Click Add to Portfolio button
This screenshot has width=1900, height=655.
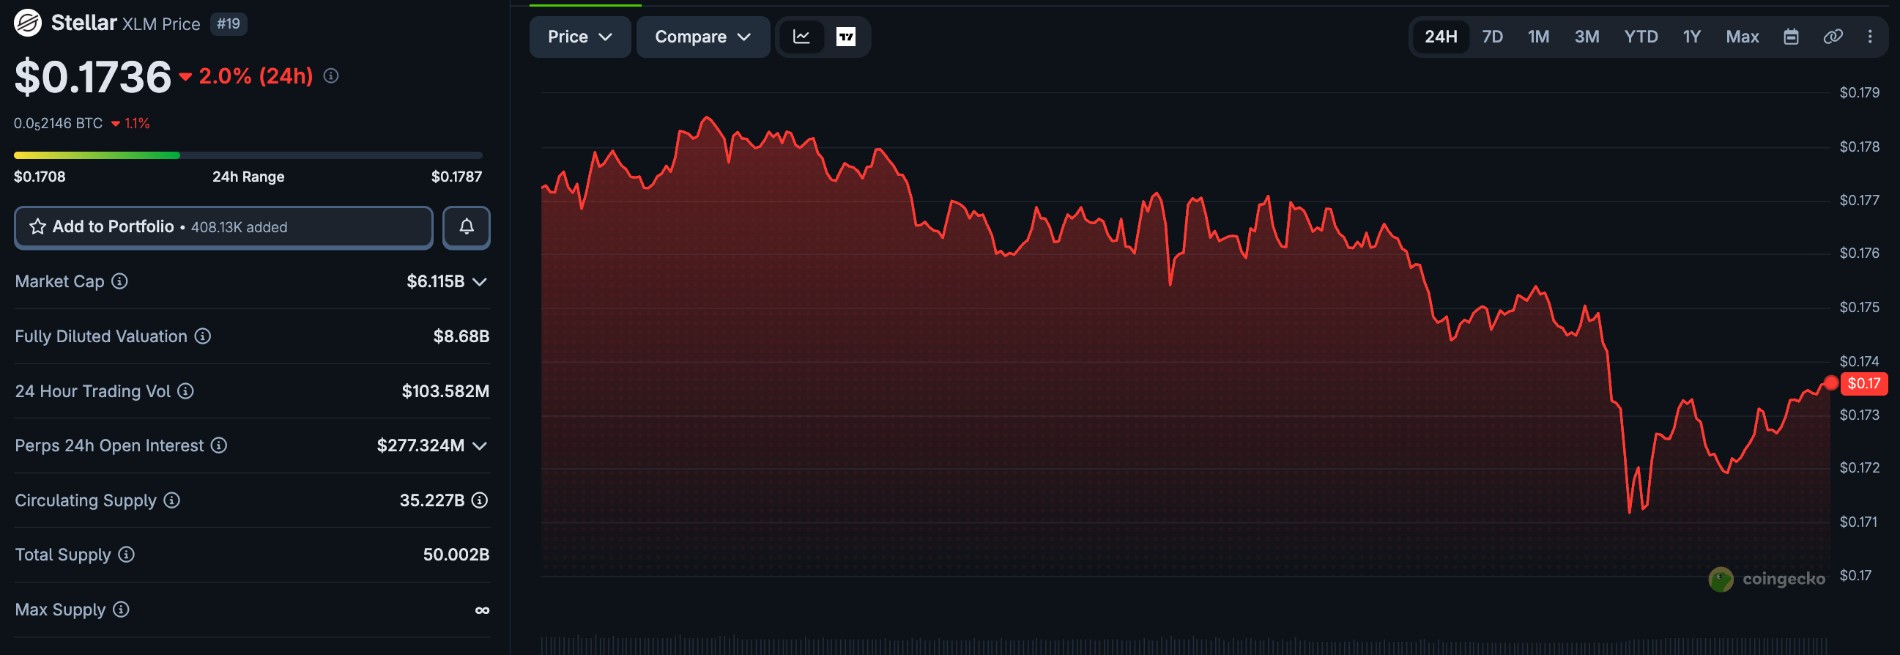point(224,227)
